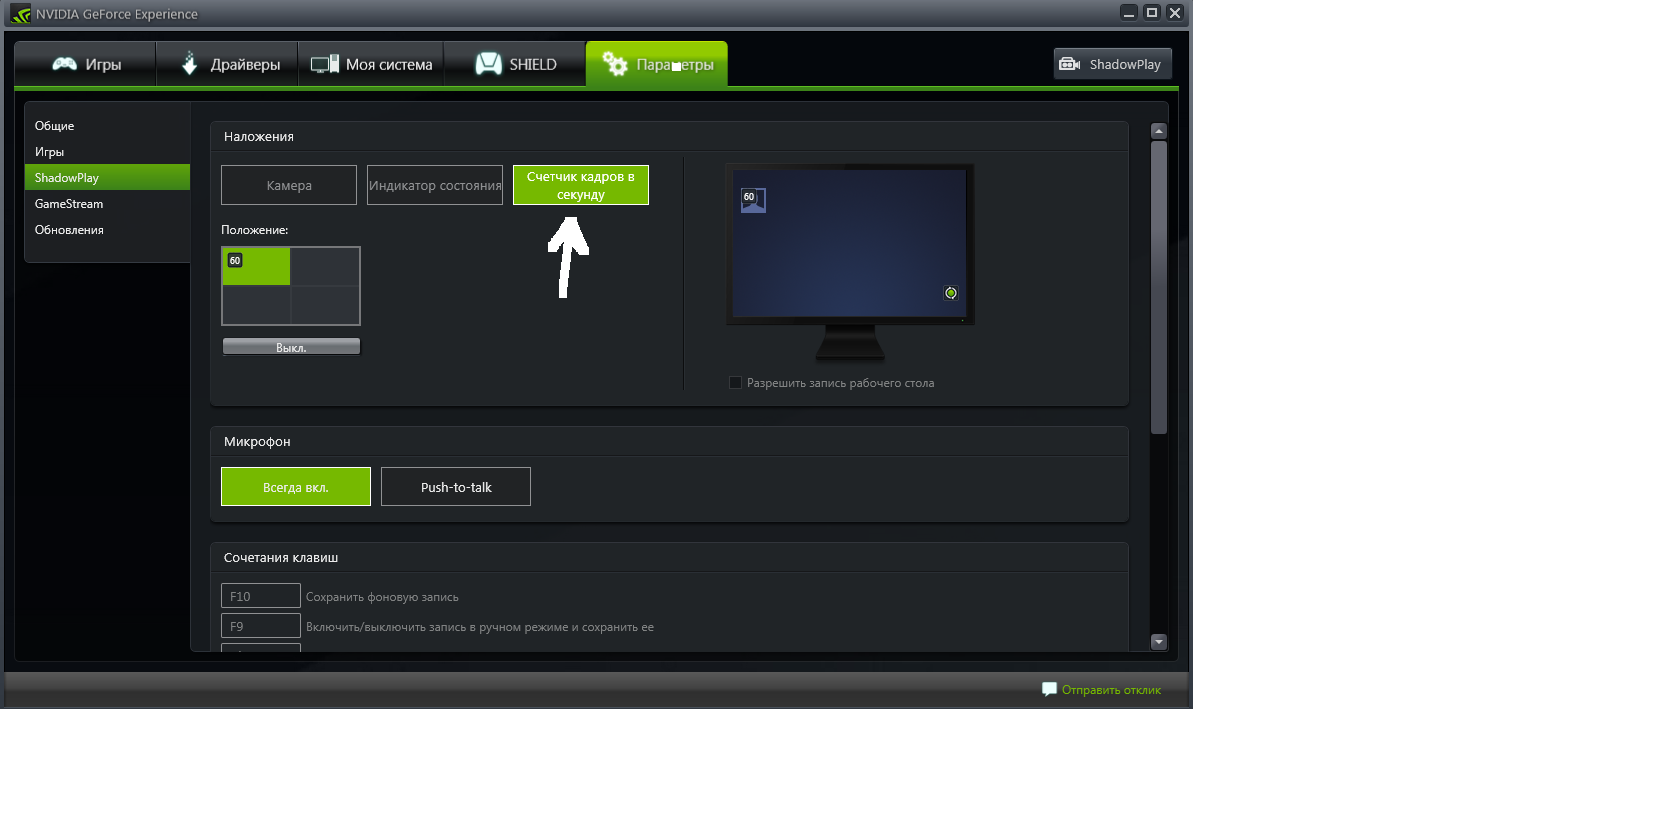
Task: Choose the Индикатор состояния overlay
Action: (435, 185)
